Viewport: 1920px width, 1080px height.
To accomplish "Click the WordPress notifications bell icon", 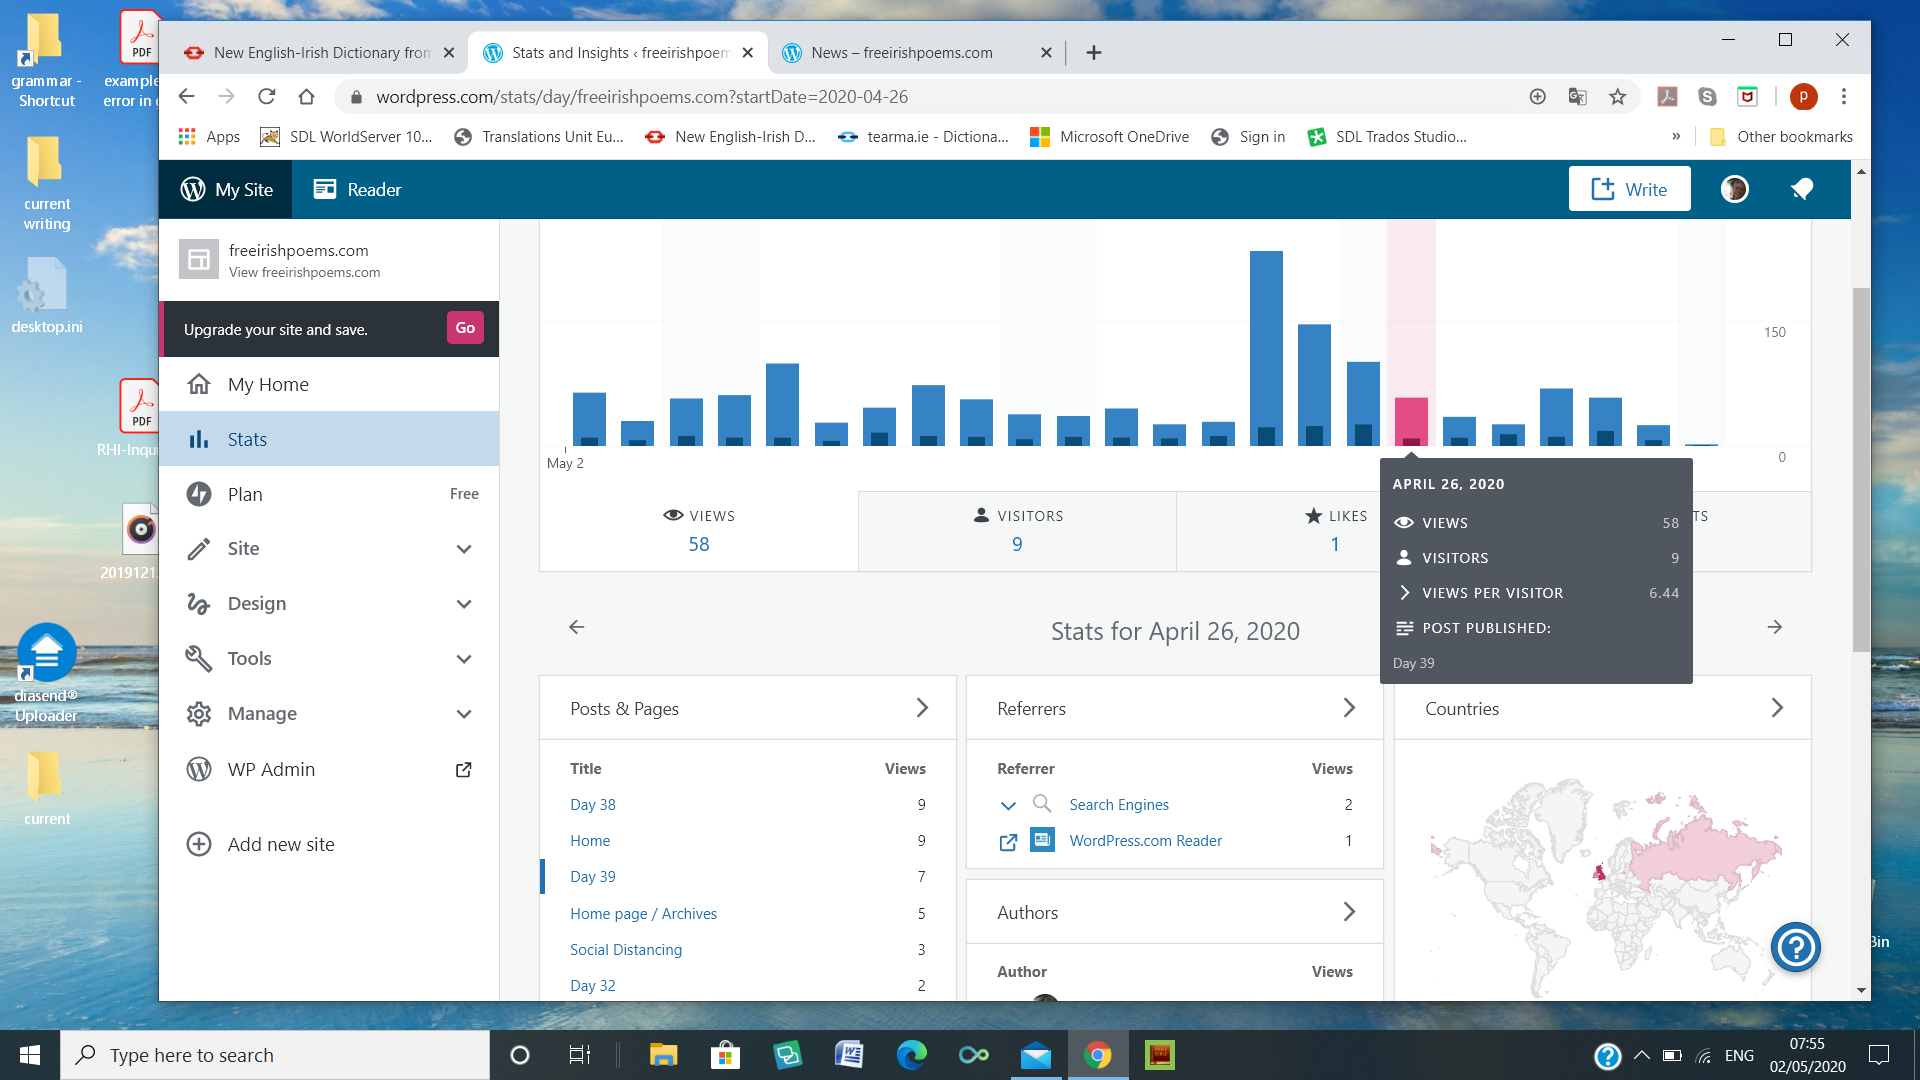I will 1802,189.
